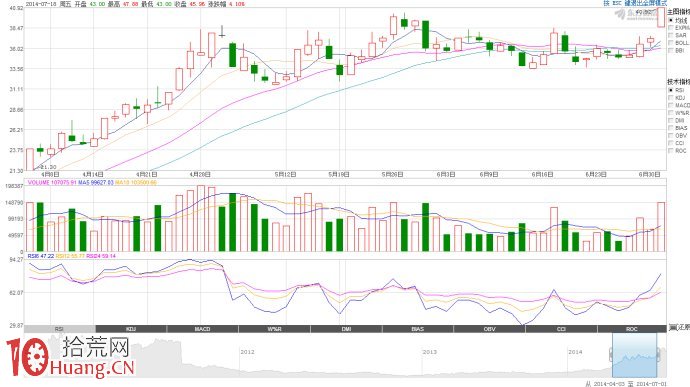Screen dimensions: 690x387
Task: Enable the EXPMA main chart indicator
Action: 671,28
